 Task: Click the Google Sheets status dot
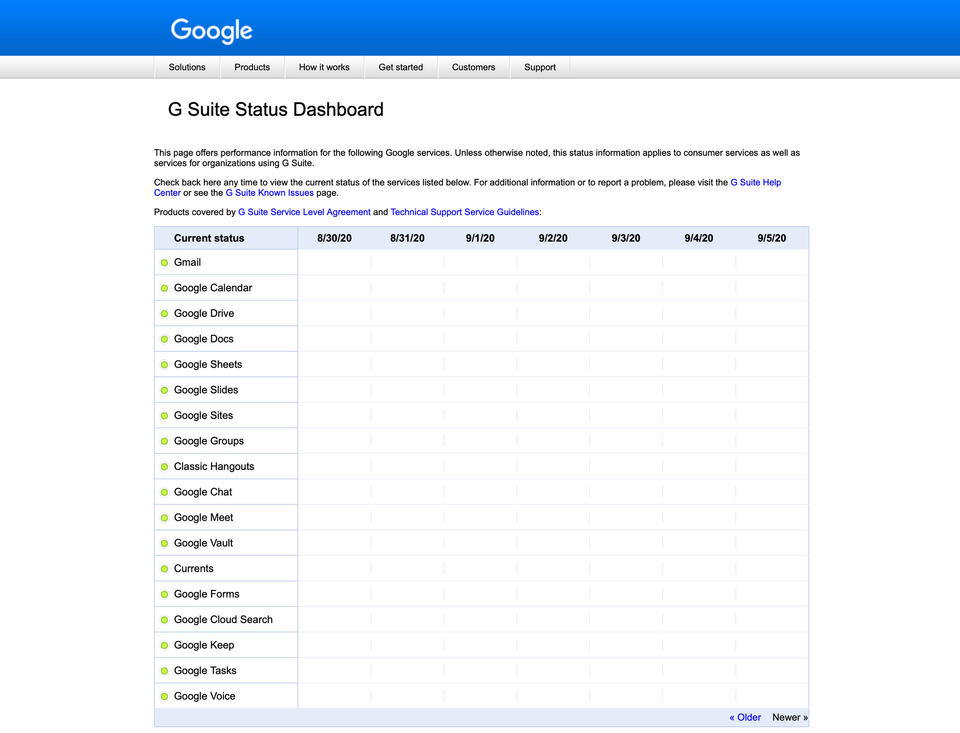(164, 364)
